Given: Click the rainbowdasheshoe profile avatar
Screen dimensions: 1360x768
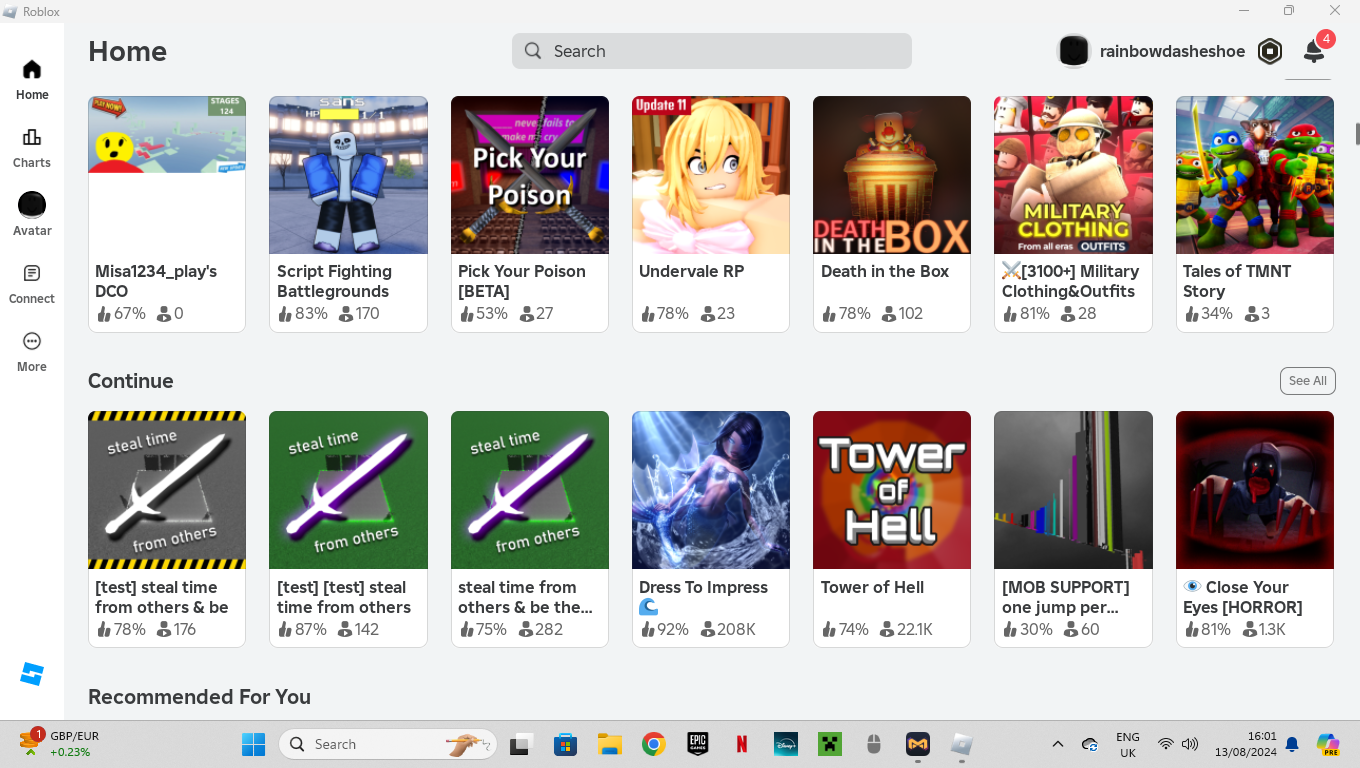Looking at the screenshot, I should (1073, 51).
